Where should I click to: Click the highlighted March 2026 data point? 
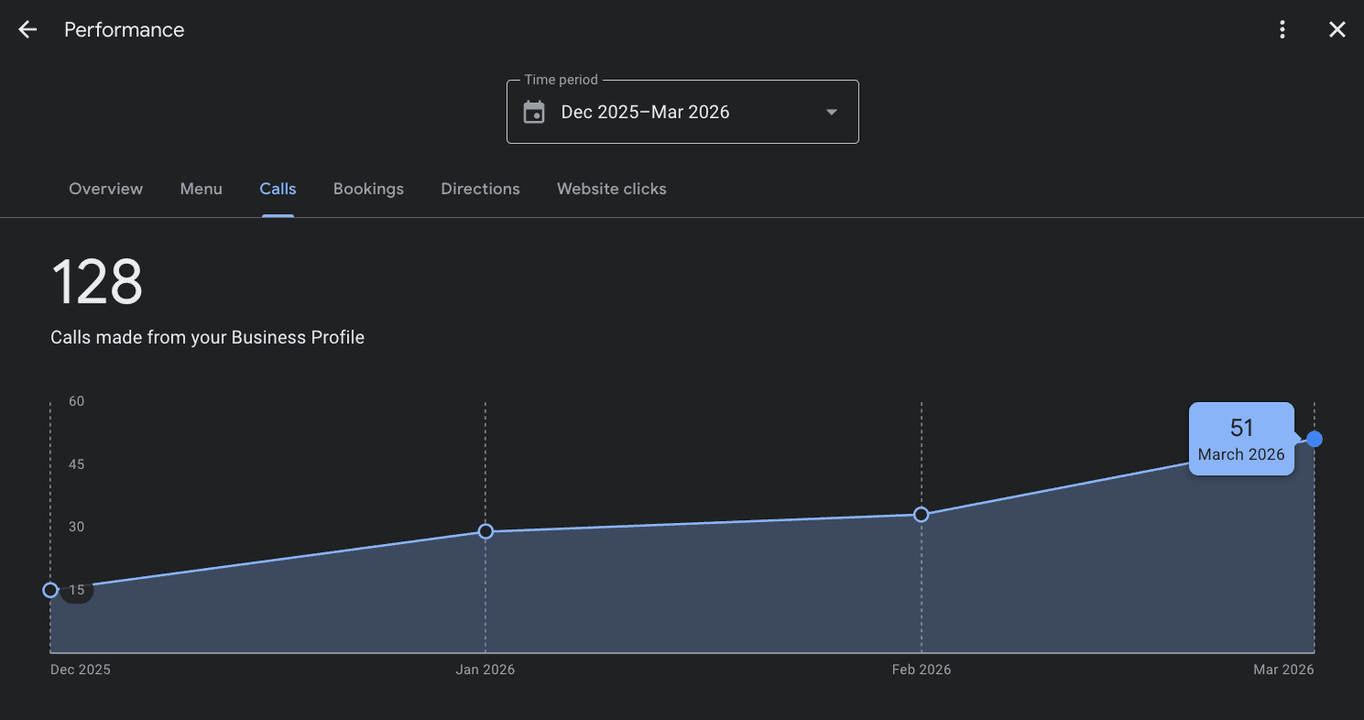1314,439
